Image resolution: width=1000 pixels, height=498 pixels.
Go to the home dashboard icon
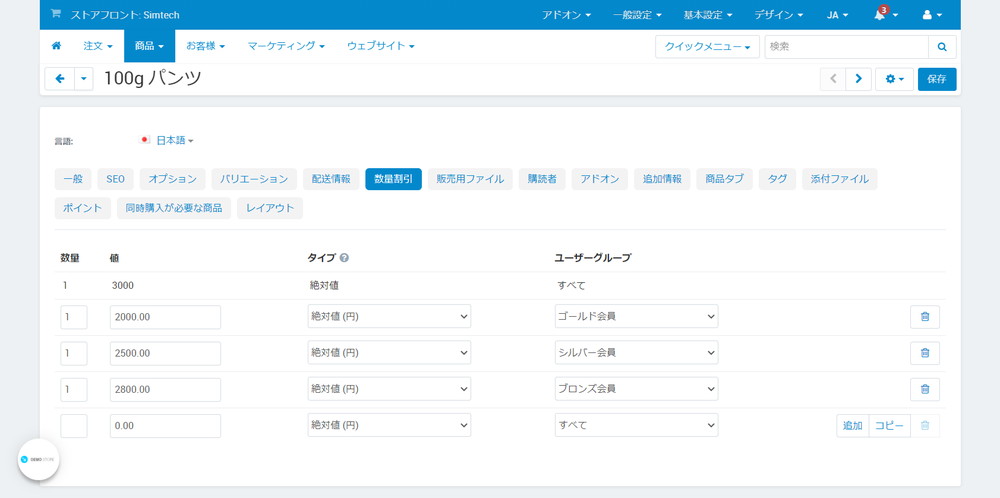(56, 46)
